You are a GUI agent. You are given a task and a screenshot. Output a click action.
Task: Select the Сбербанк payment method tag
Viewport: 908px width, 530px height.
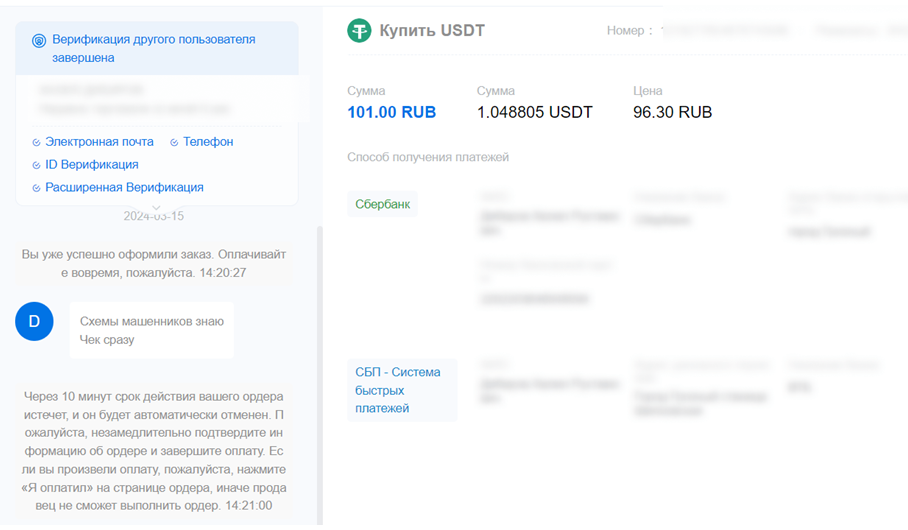[x=382, y=204]
